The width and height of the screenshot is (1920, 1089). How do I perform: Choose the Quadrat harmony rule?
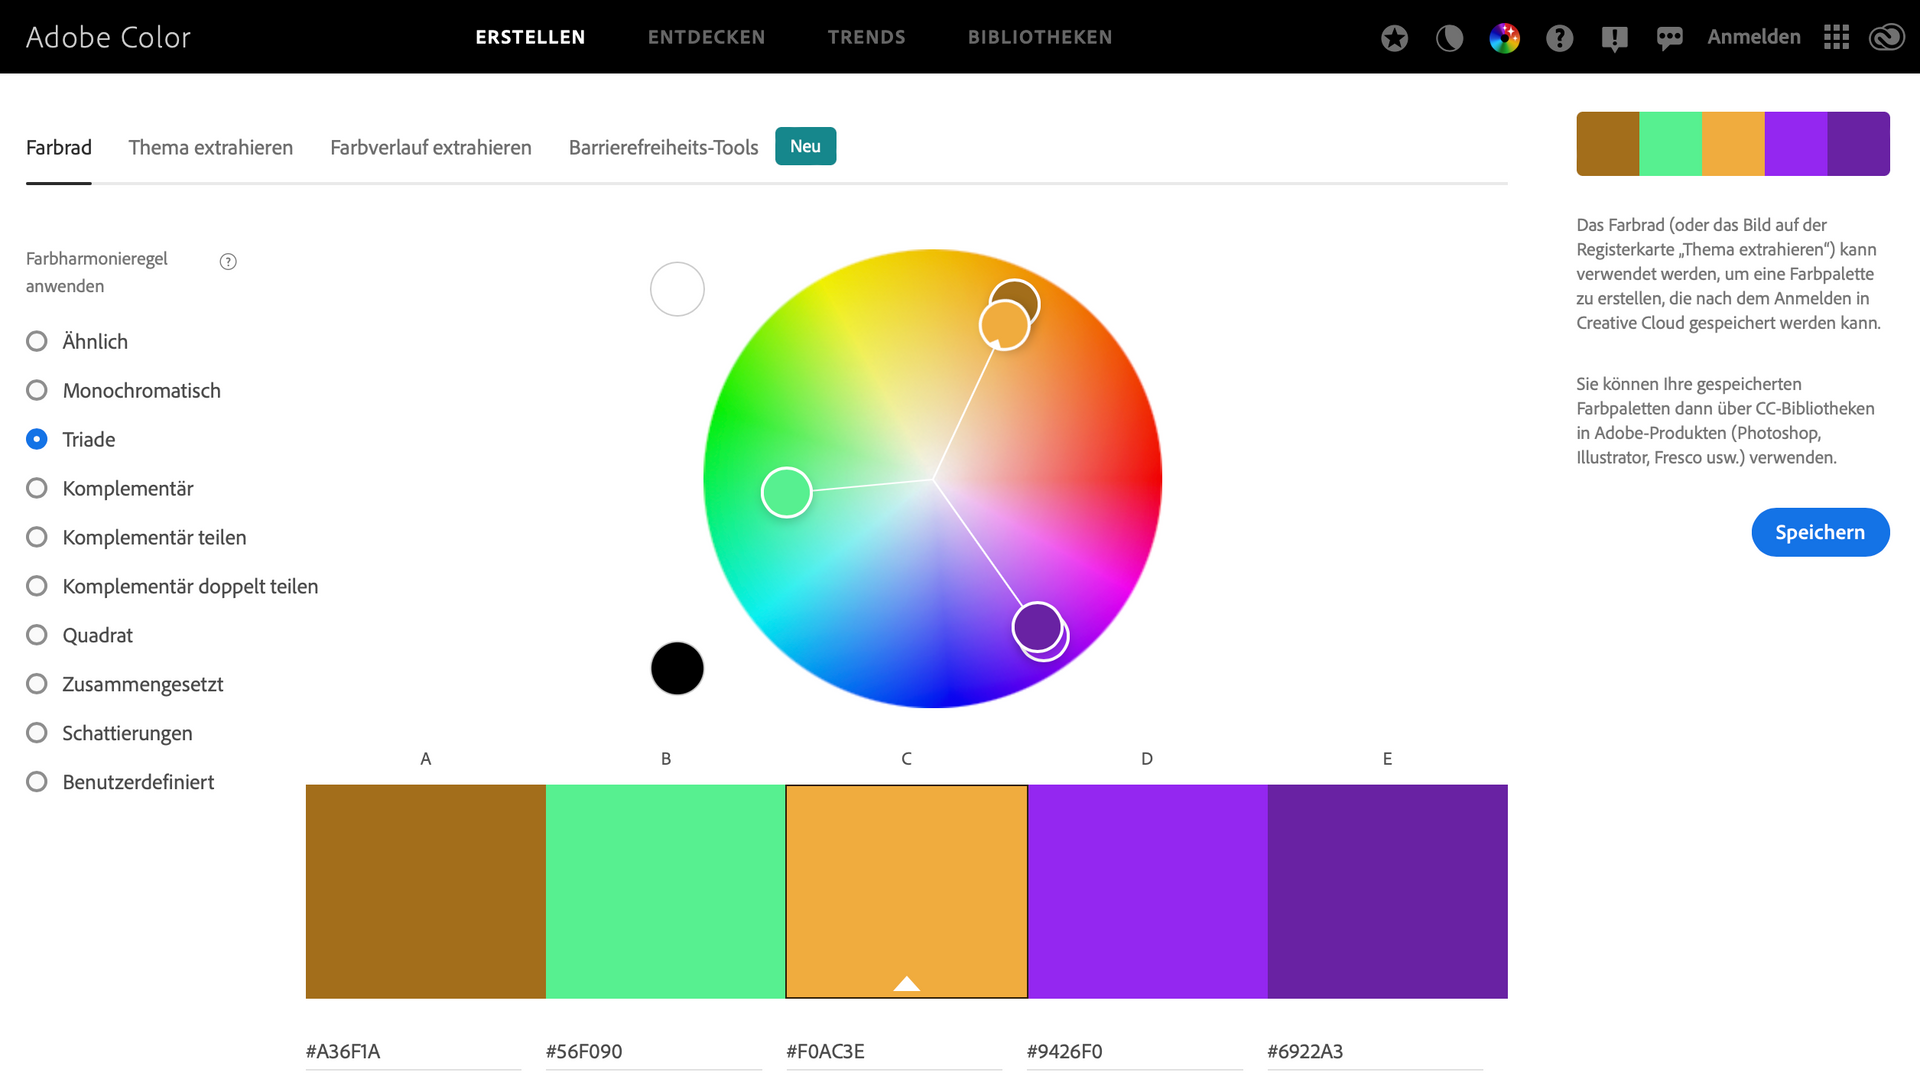37,636
